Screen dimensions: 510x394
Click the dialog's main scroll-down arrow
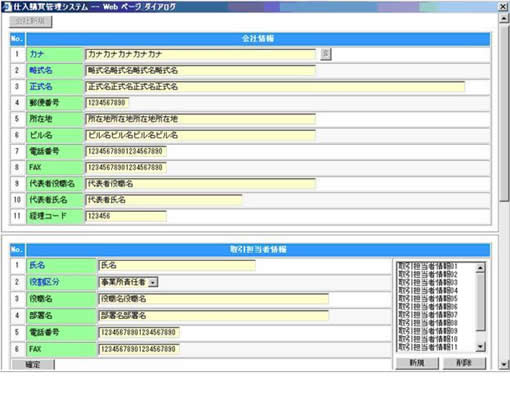[503, 364]
